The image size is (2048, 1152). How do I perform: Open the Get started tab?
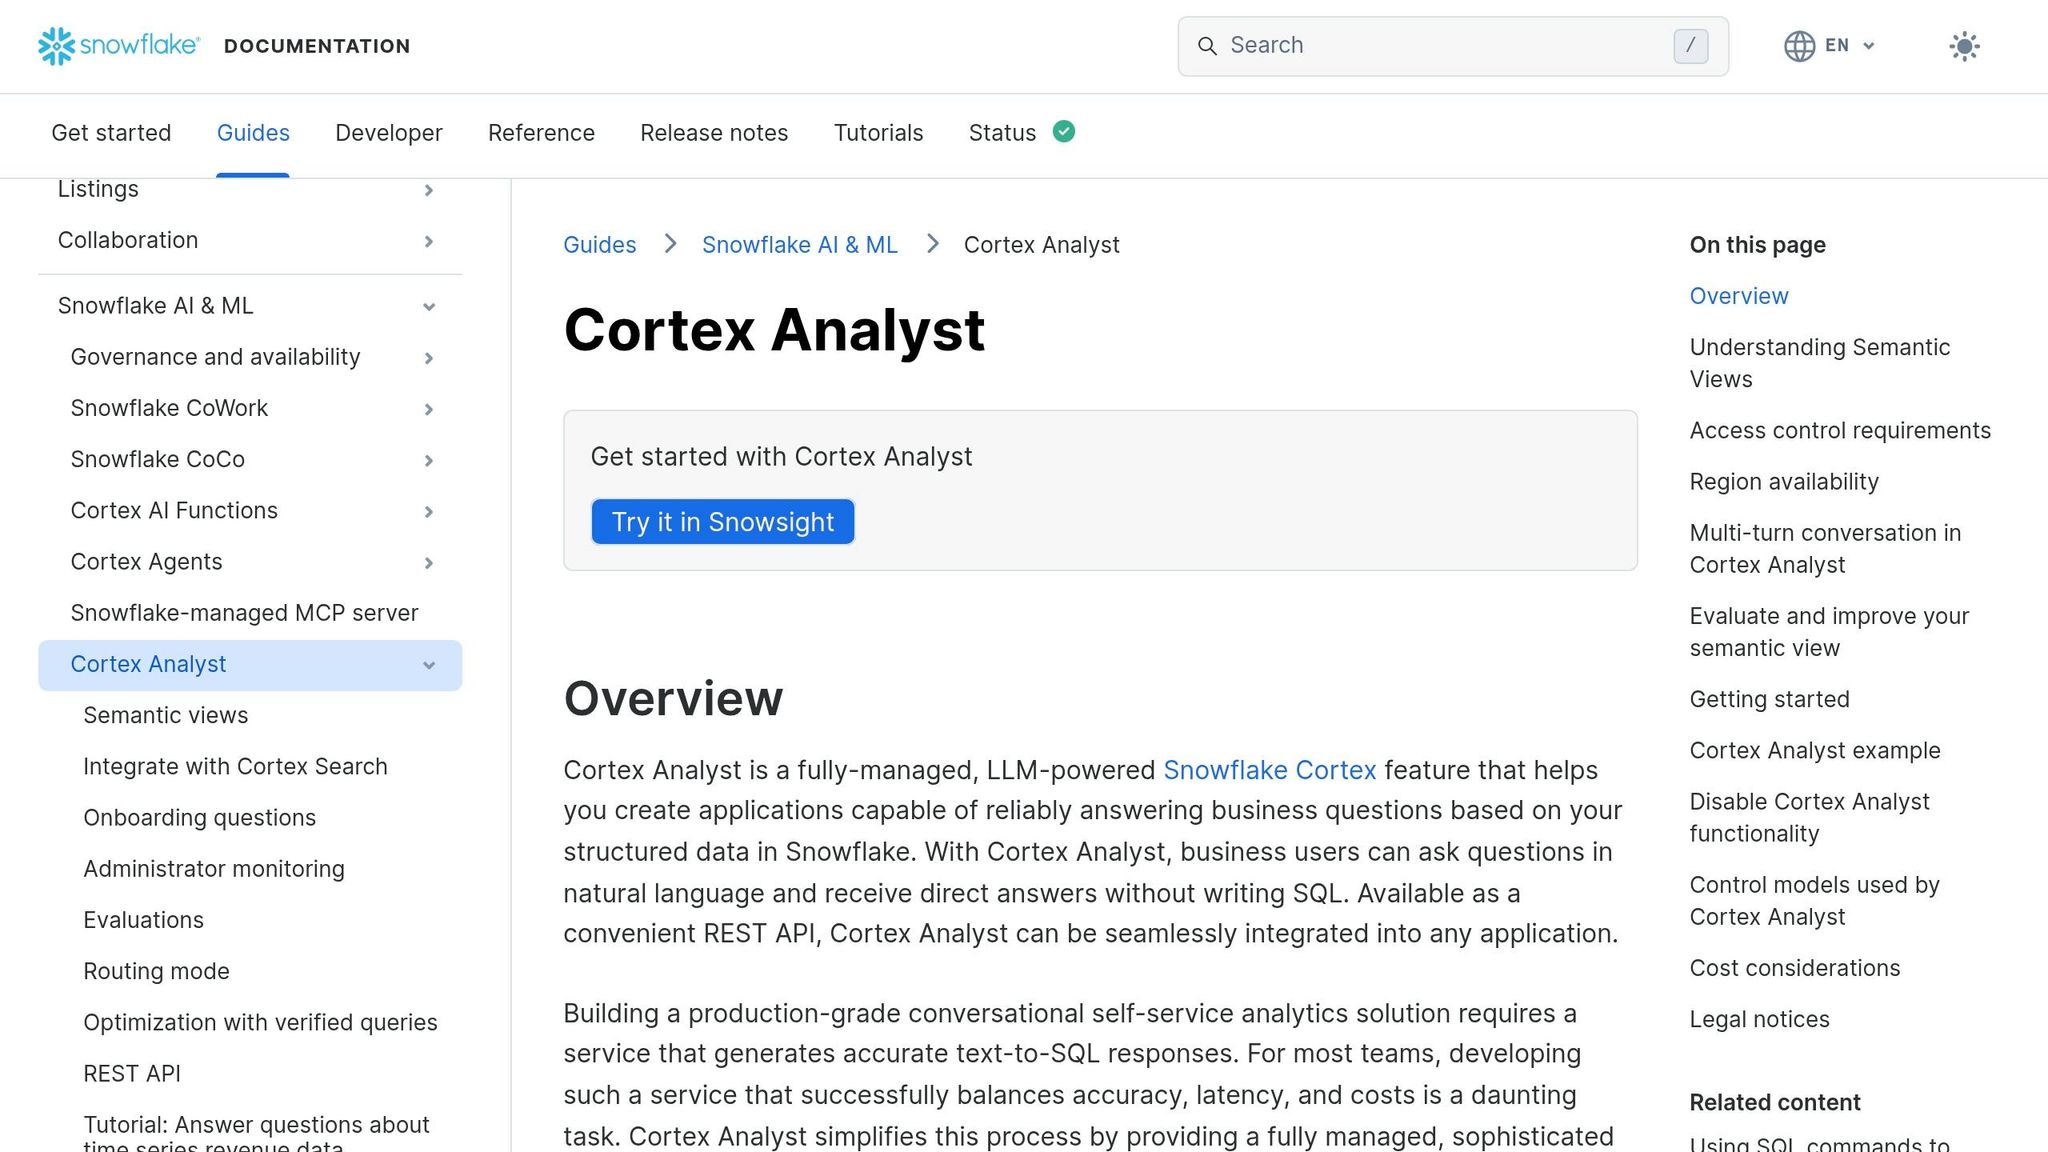111,133
